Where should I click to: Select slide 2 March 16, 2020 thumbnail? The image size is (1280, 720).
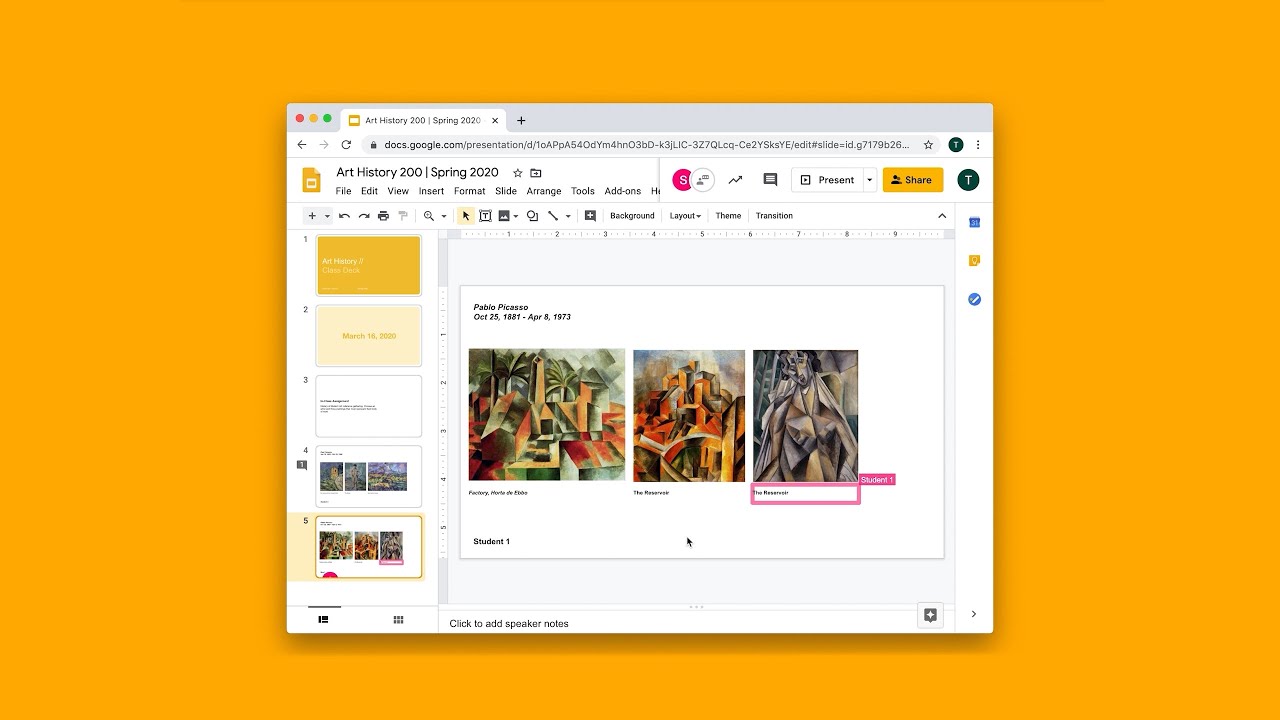[x=369, y=336]
